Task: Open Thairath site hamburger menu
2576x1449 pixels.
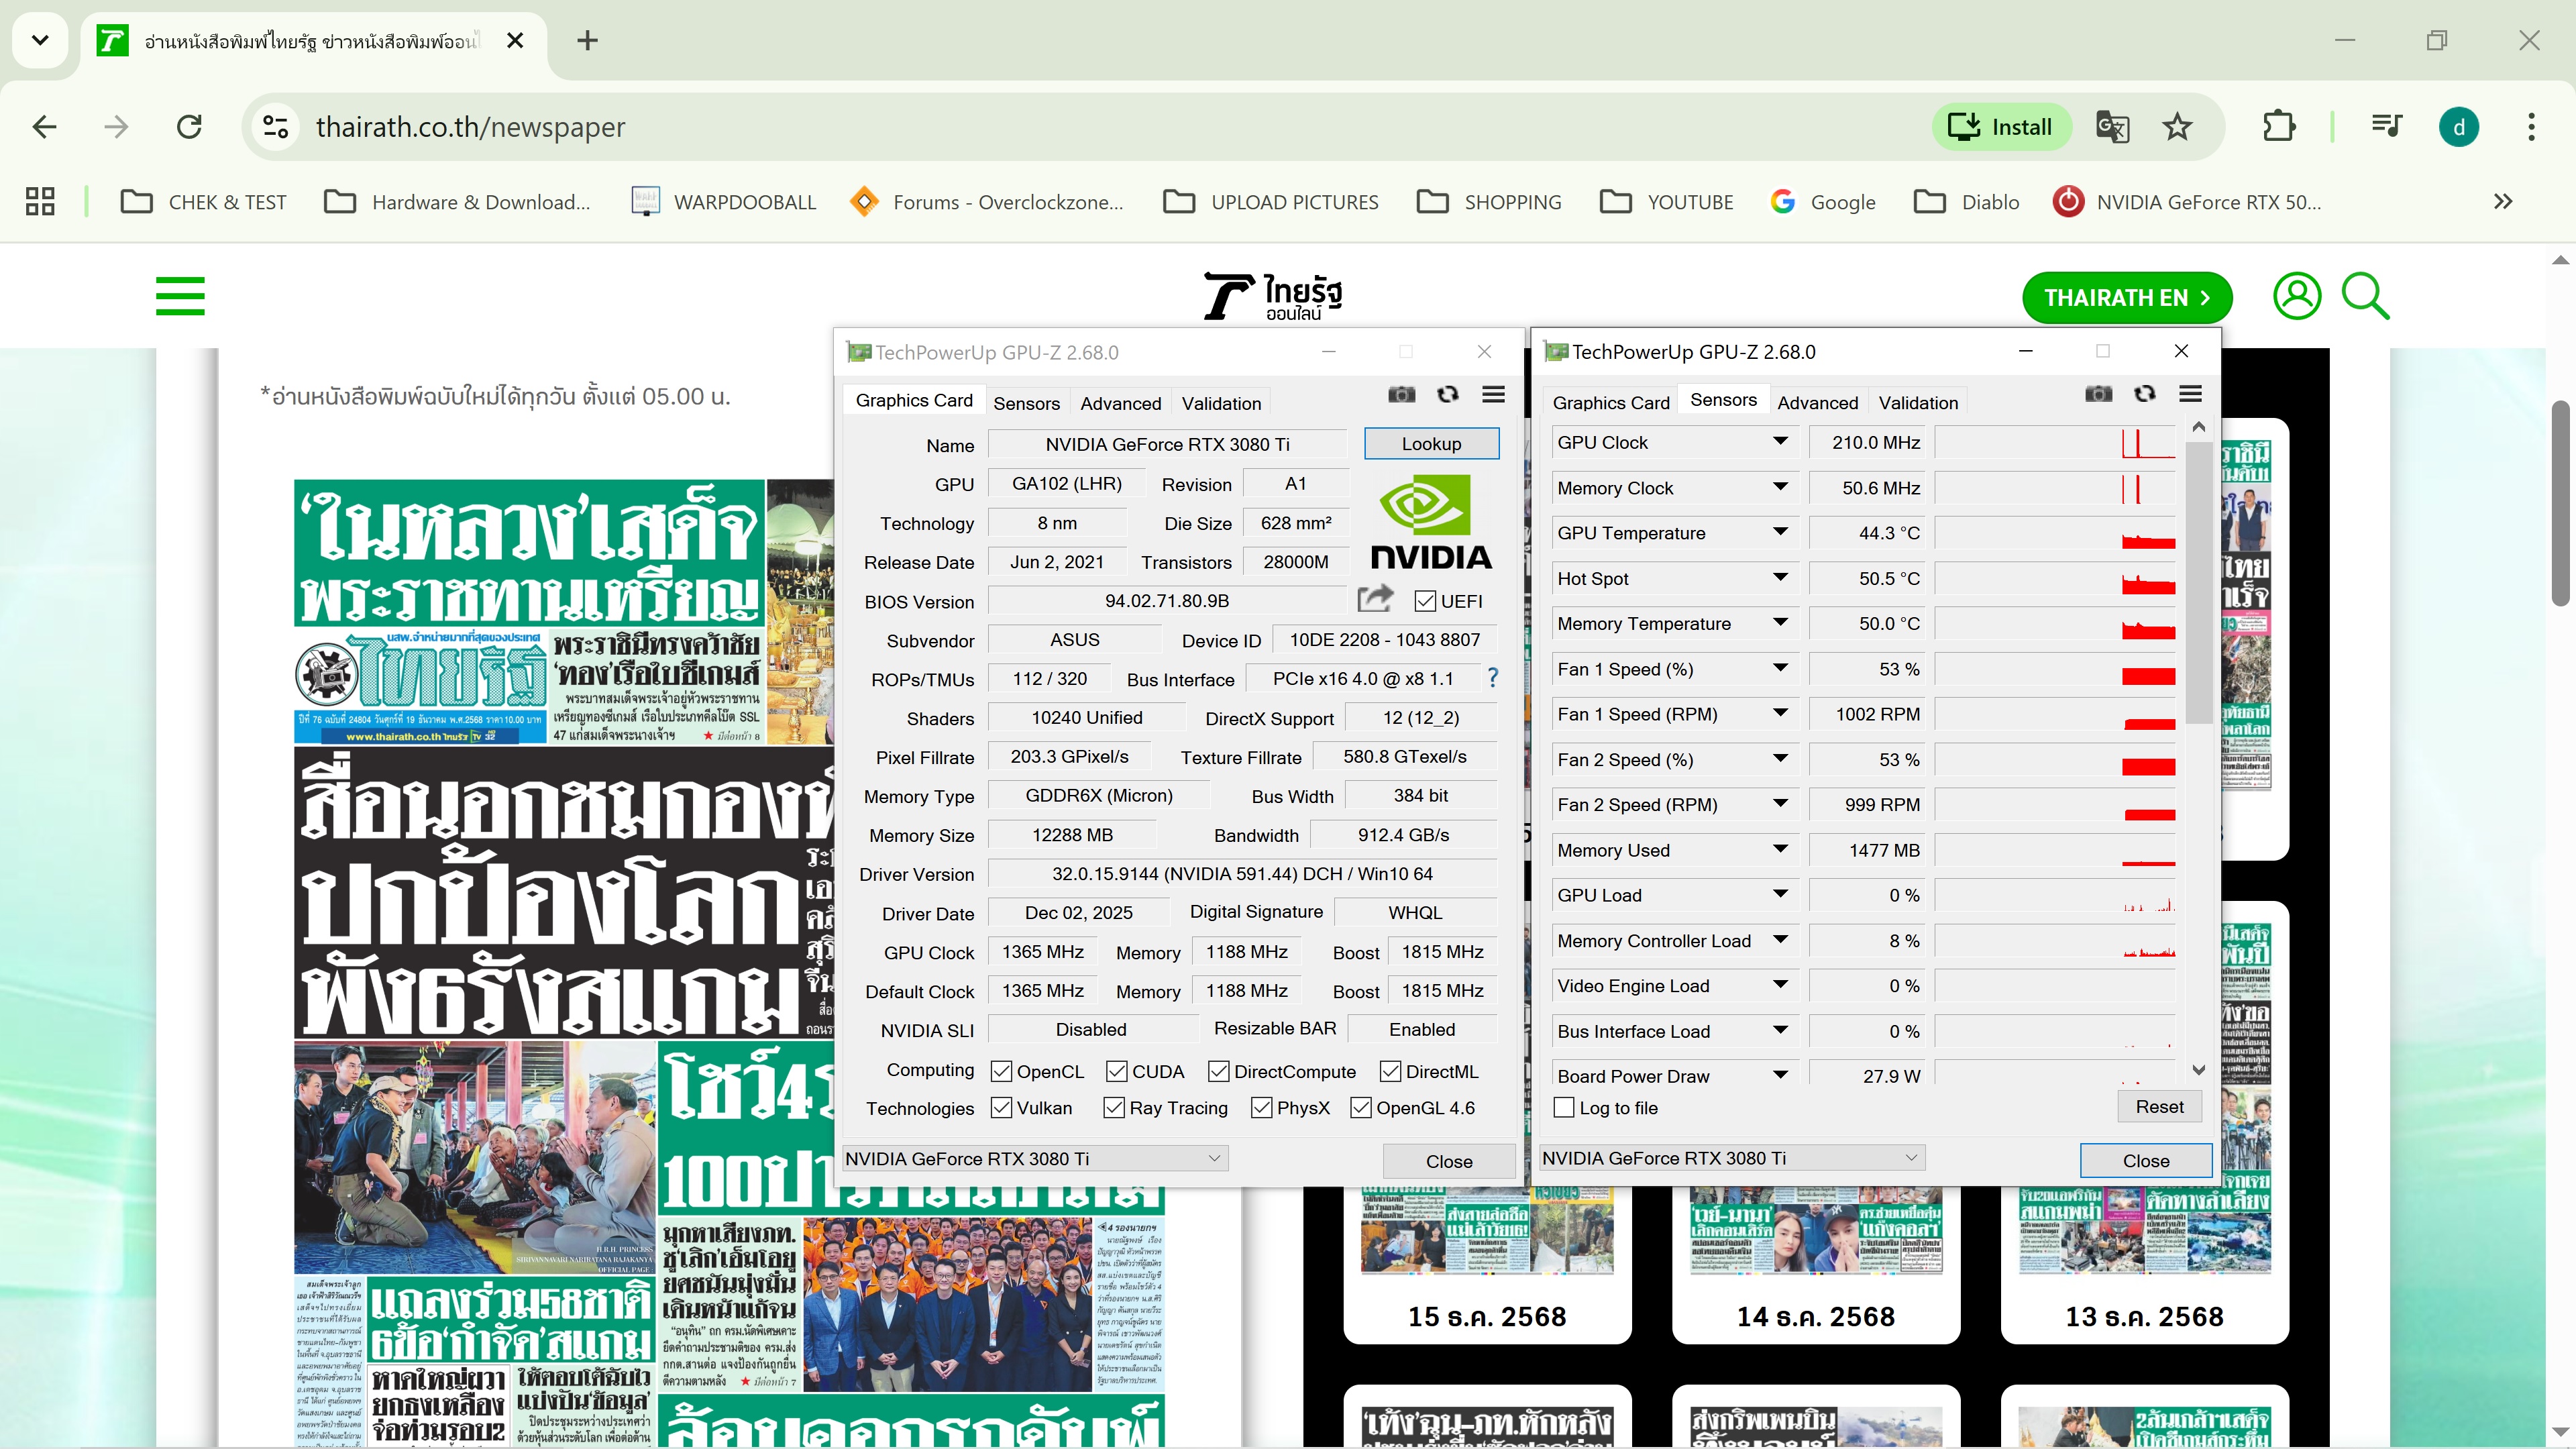Action: [x=180, y=296]
